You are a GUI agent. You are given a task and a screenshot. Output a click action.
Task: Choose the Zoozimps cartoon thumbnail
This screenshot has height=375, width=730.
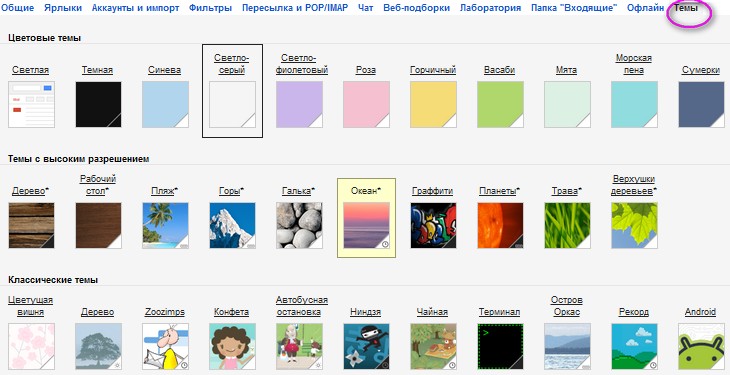(165, 347)
